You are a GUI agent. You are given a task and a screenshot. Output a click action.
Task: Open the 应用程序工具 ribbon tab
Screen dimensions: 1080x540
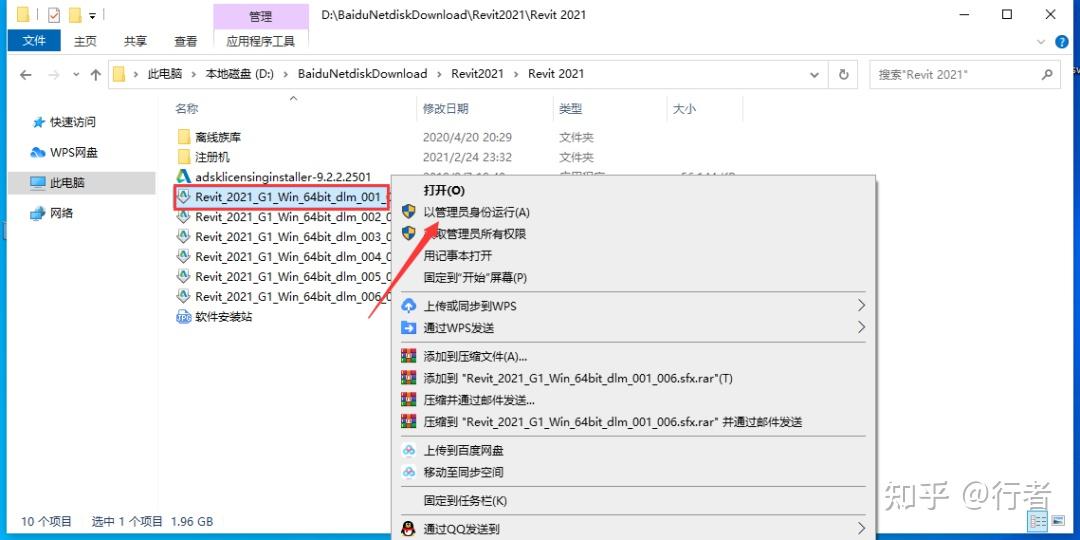coord(260,41)
